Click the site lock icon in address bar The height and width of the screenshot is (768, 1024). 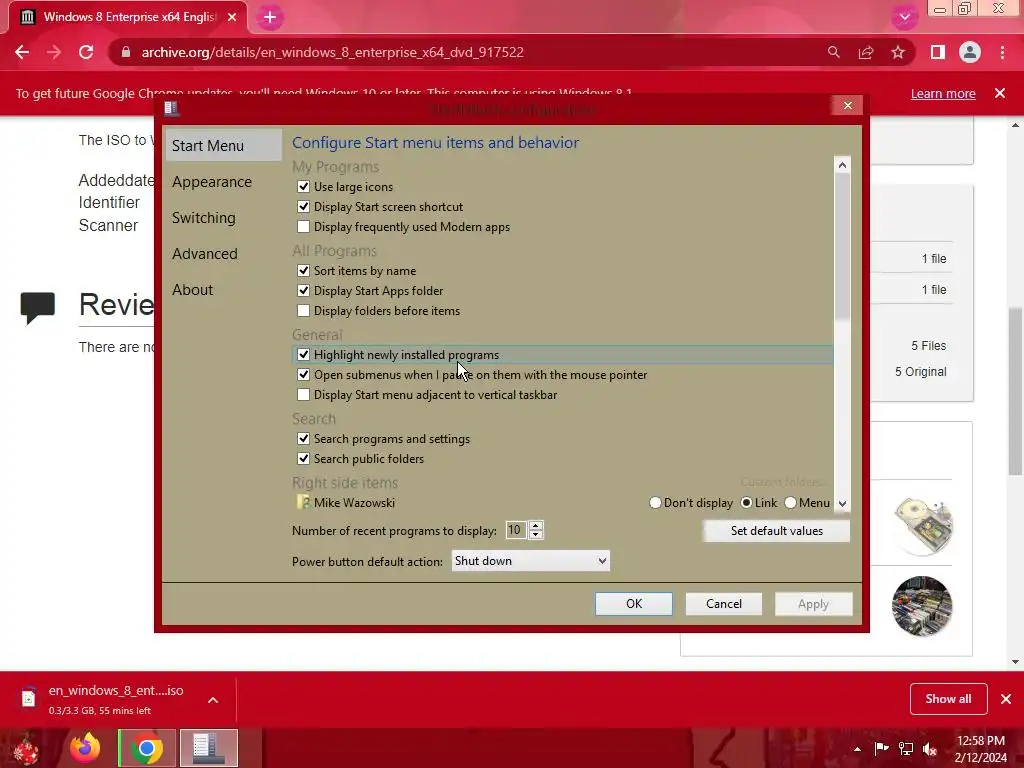pos(126,52)
